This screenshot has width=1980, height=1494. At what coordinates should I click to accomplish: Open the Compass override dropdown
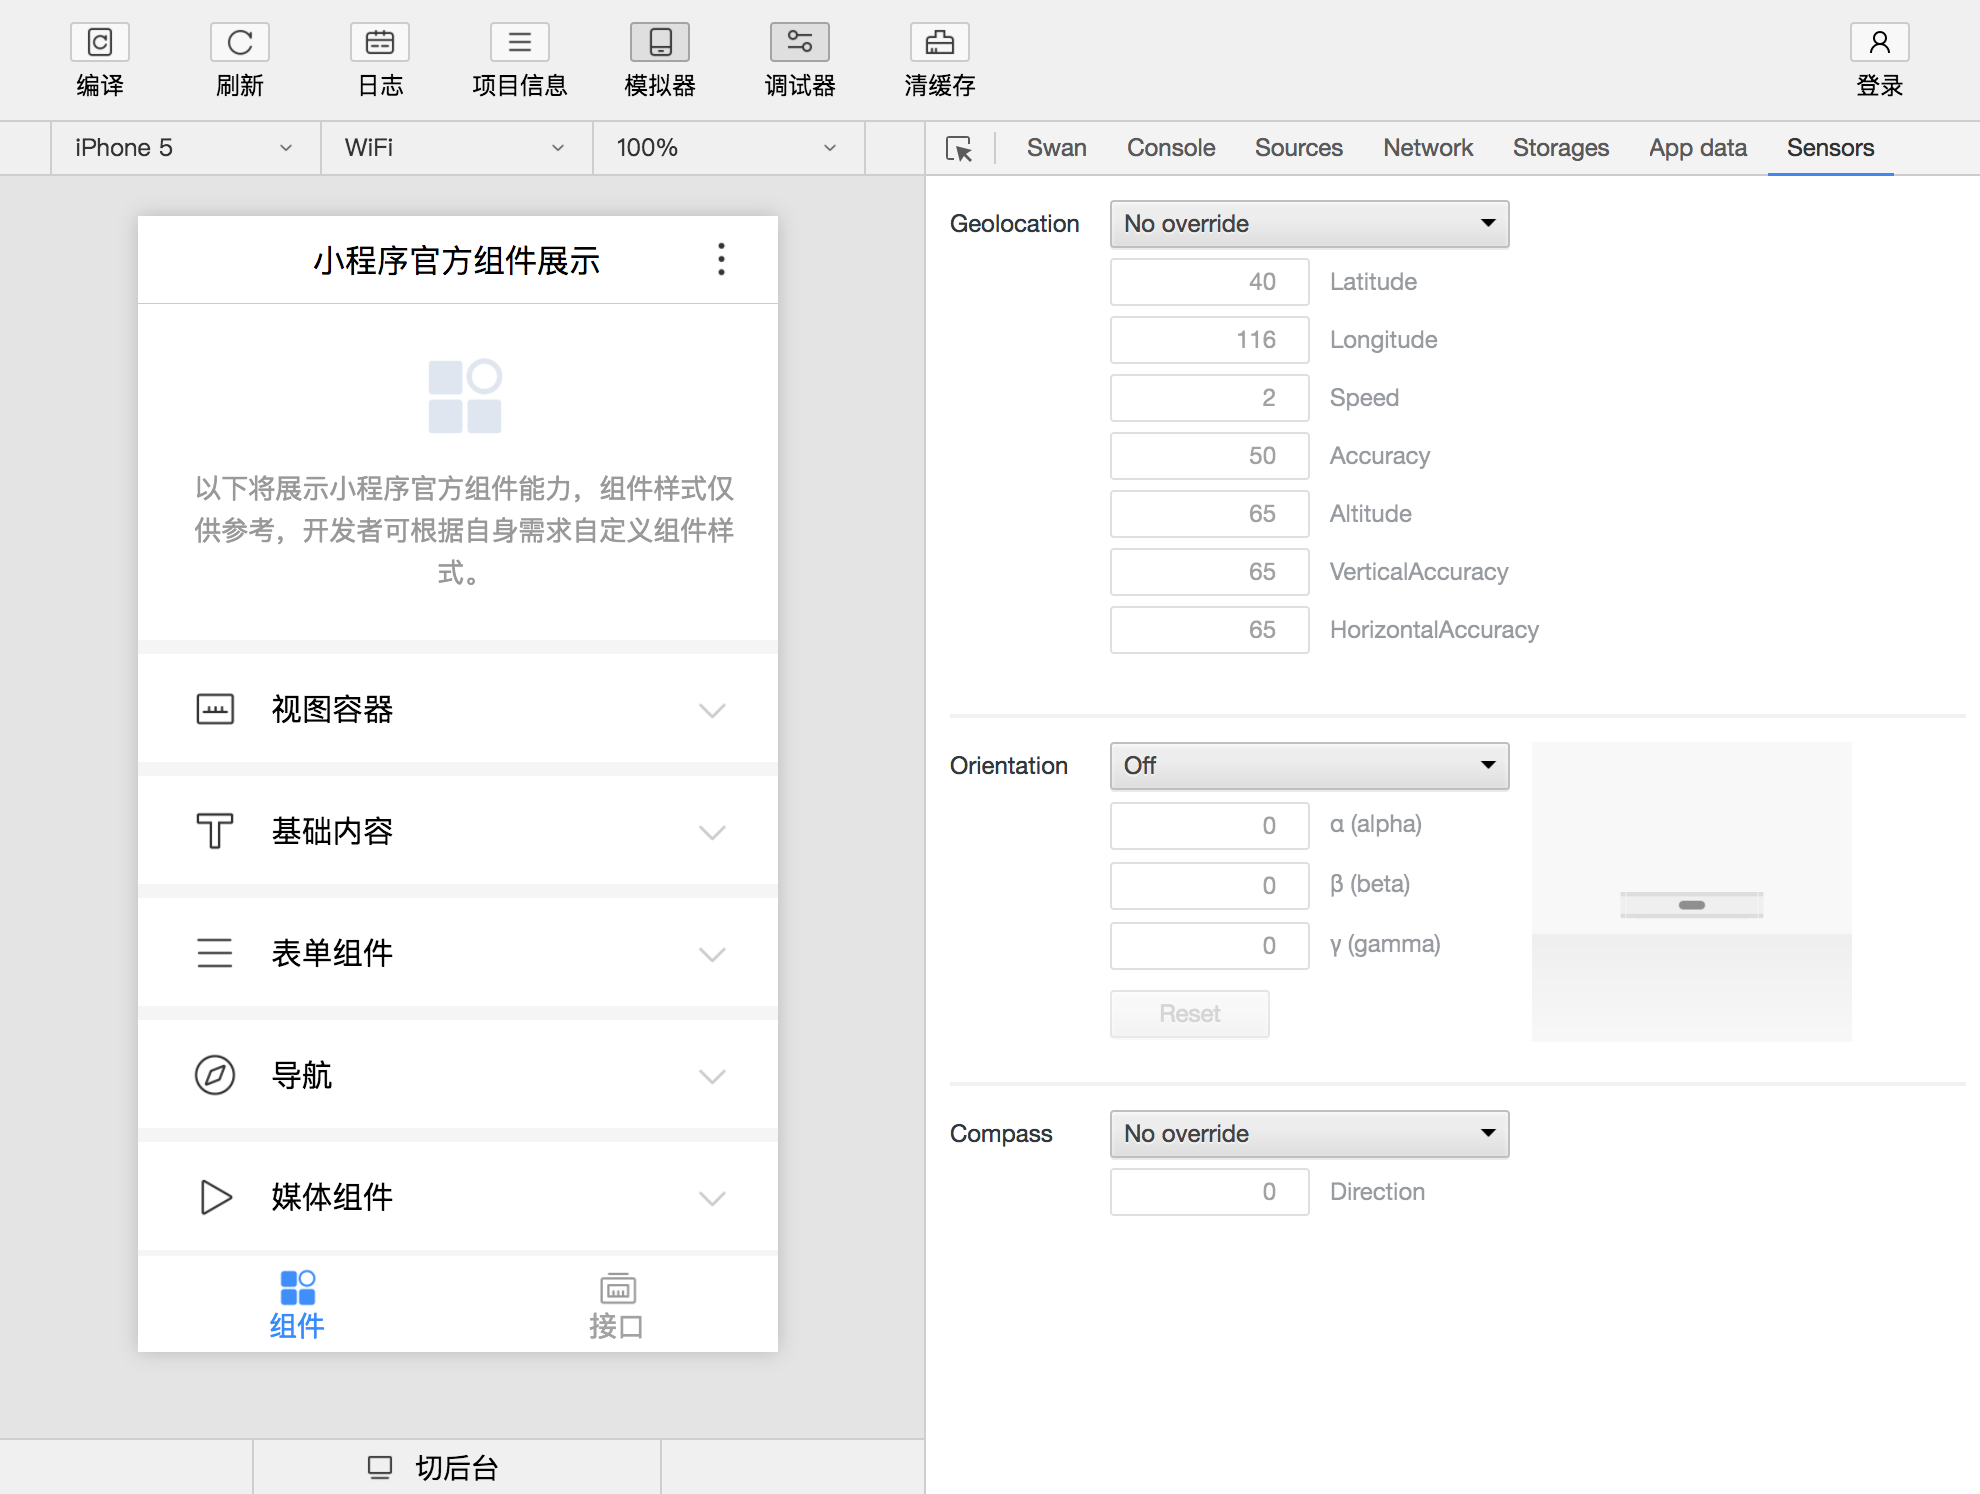click(1310, 1134)
